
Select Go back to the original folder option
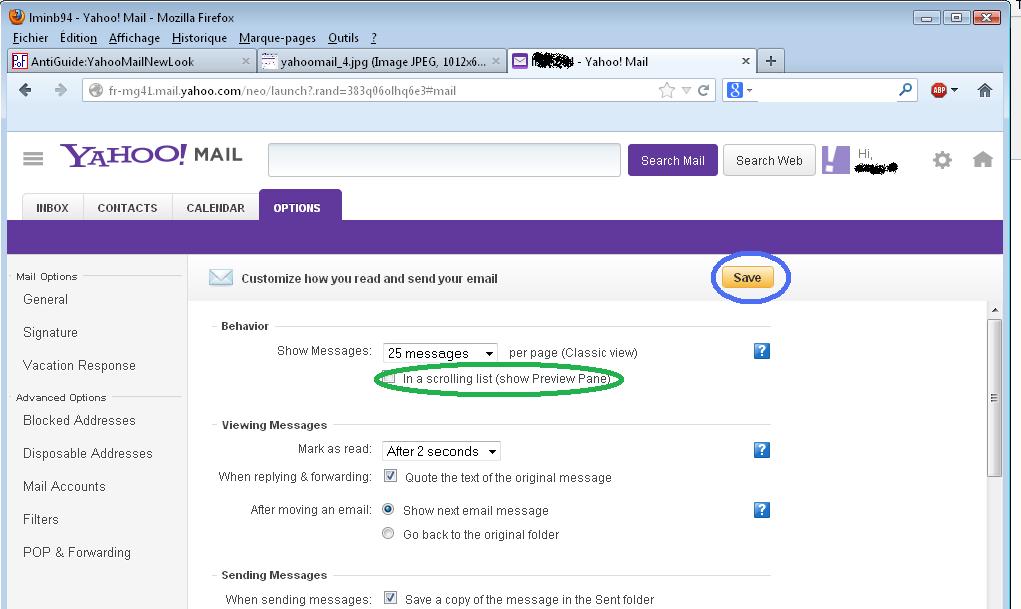388,533
